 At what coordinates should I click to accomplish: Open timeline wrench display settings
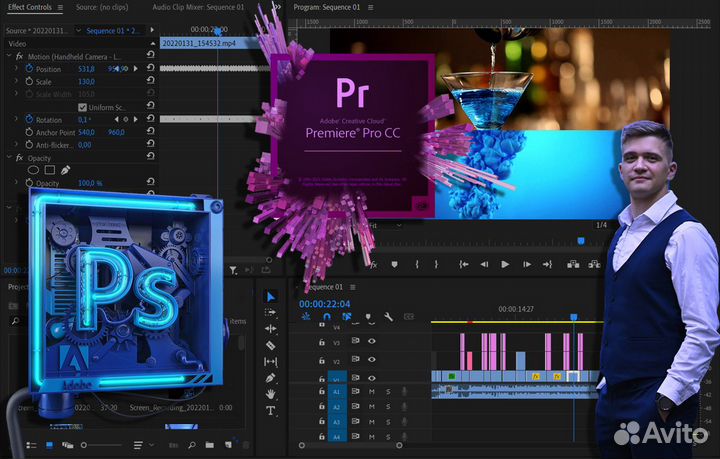(389, 316)
